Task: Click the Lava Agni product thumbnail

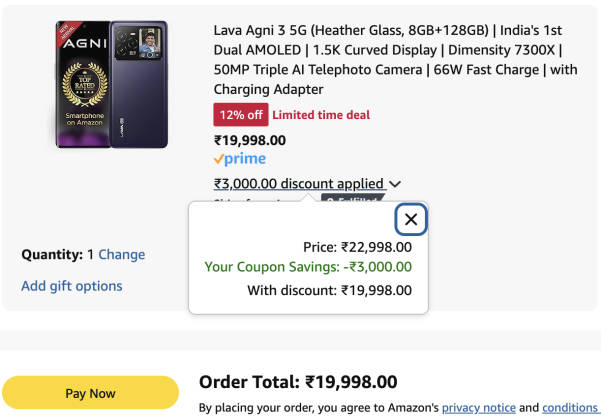Action: pos(110,85)
